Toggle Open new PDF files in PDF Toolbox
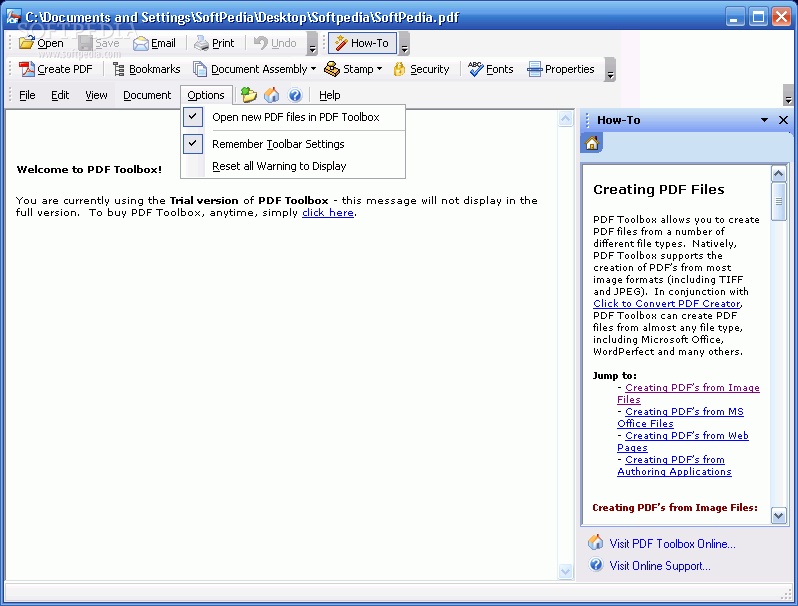Viewport: 798px width, 606px height. pyautogui.click(x=293, y=117)
